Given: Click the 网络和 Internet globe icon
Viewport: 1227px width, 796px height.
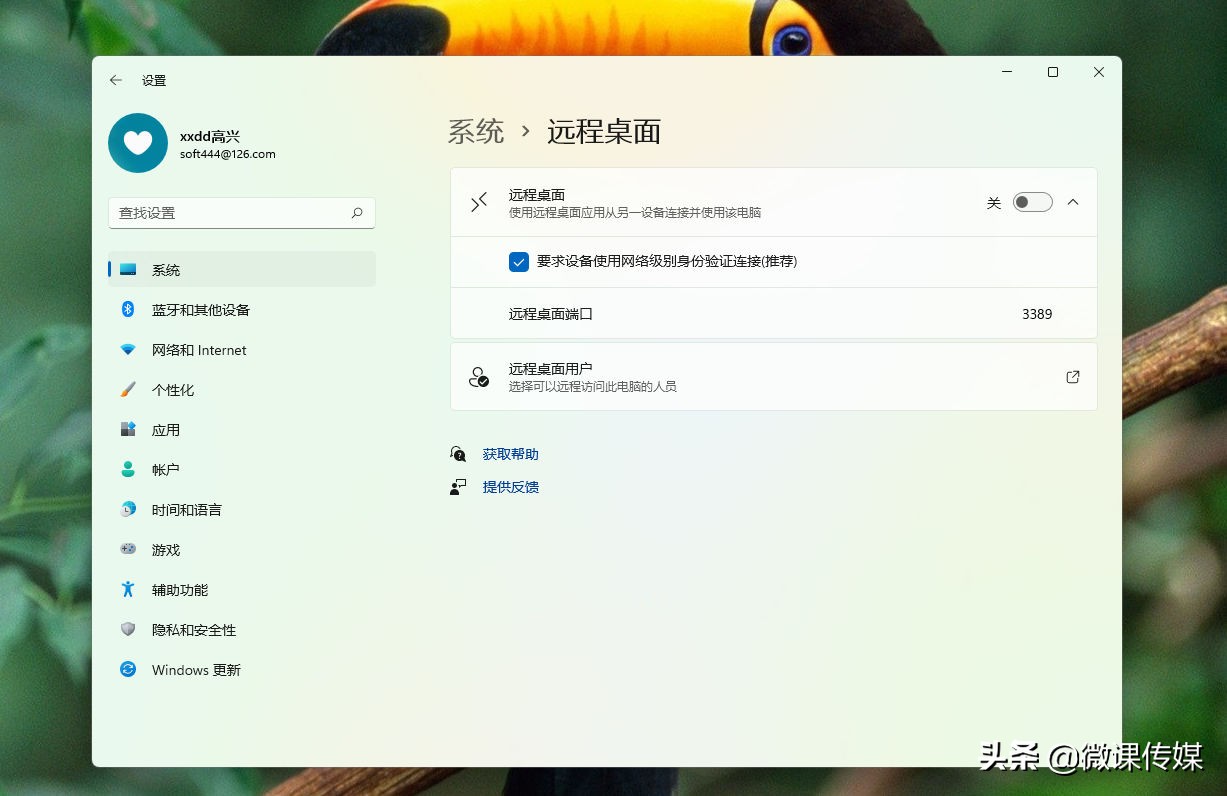Looking at the screenshot, I should coord(127,349).
